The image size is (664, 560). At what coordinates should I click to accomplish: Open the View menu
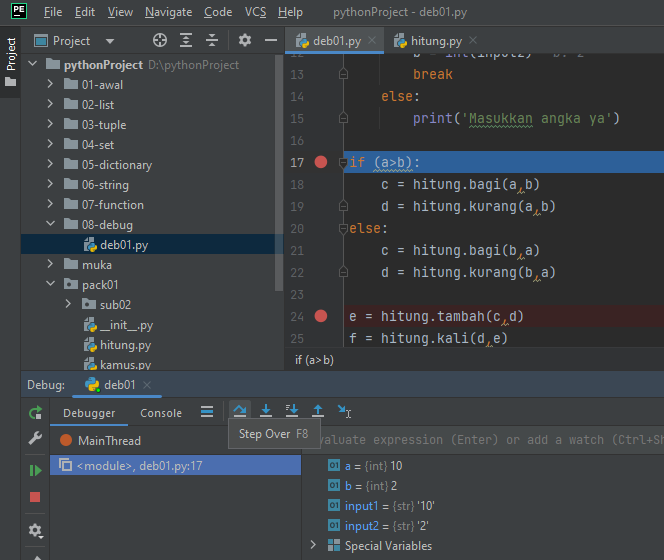(120, 12)
